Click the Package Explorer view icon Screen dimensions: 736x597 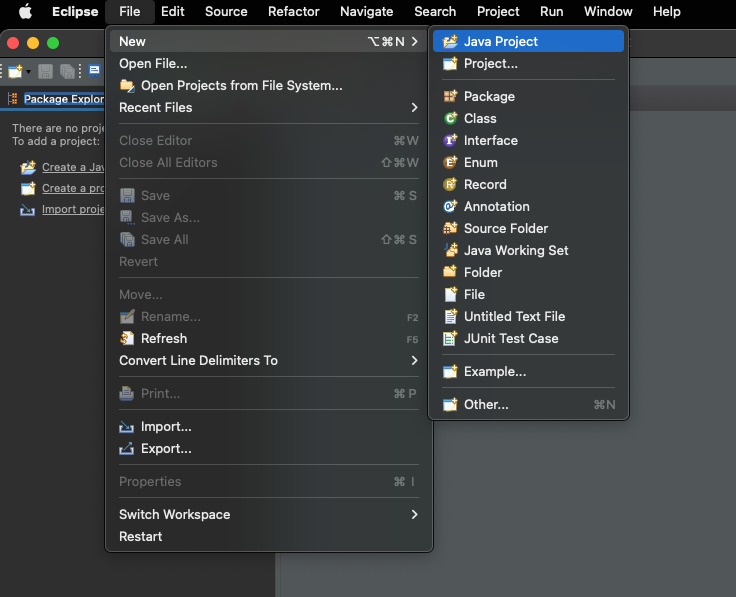pyautogui.click(x=13, y=99)
